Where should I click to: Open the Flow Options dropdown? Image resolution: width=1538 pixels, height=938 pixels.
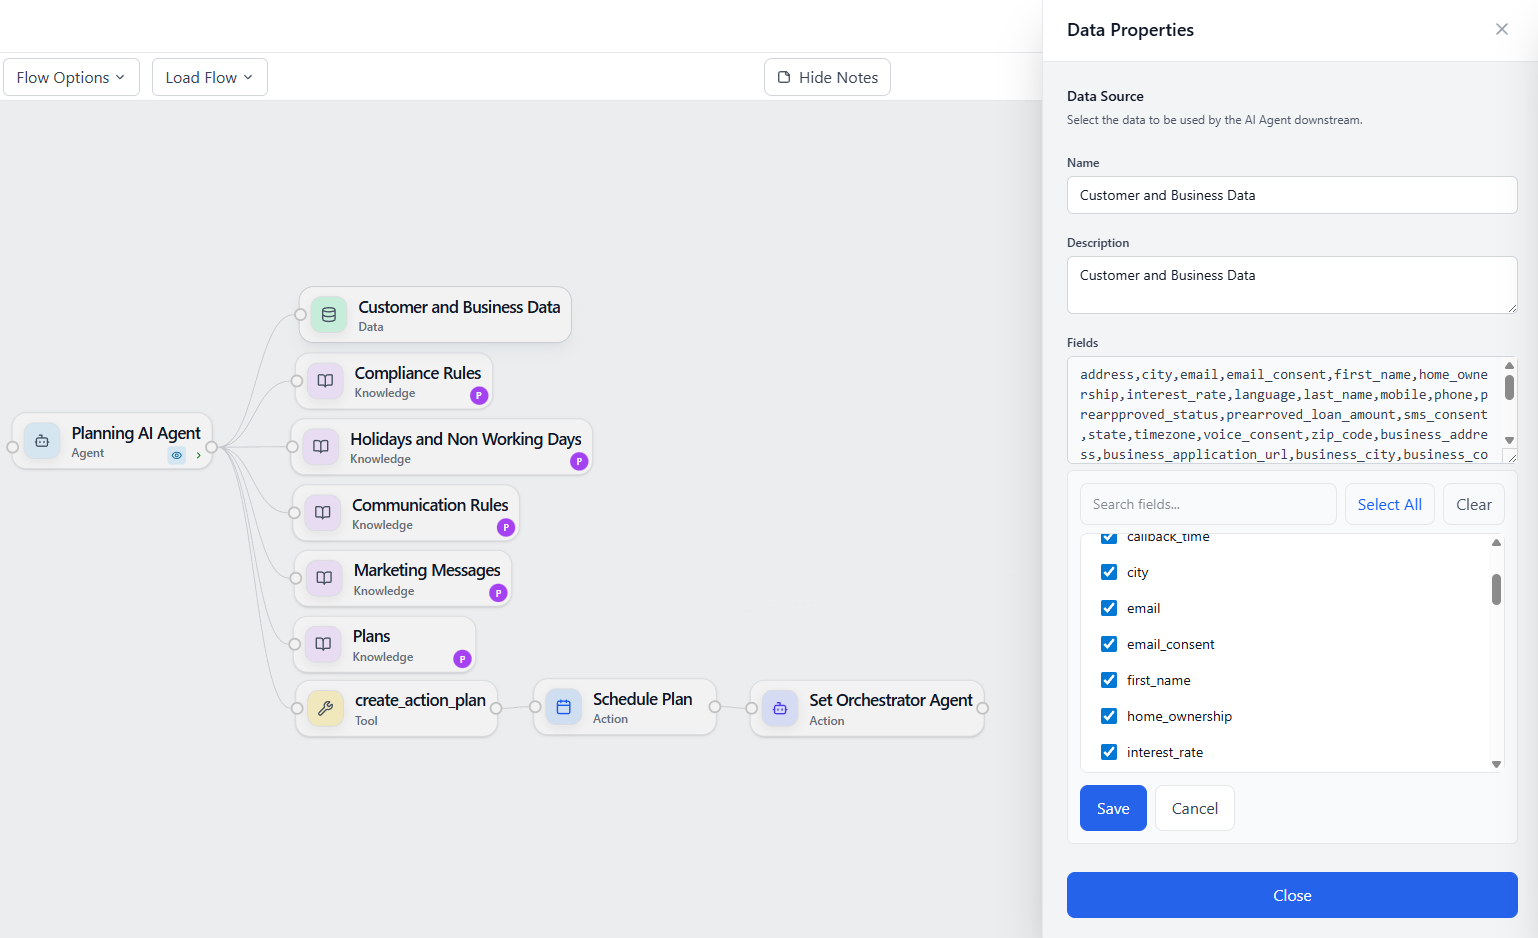pos(71,77)
